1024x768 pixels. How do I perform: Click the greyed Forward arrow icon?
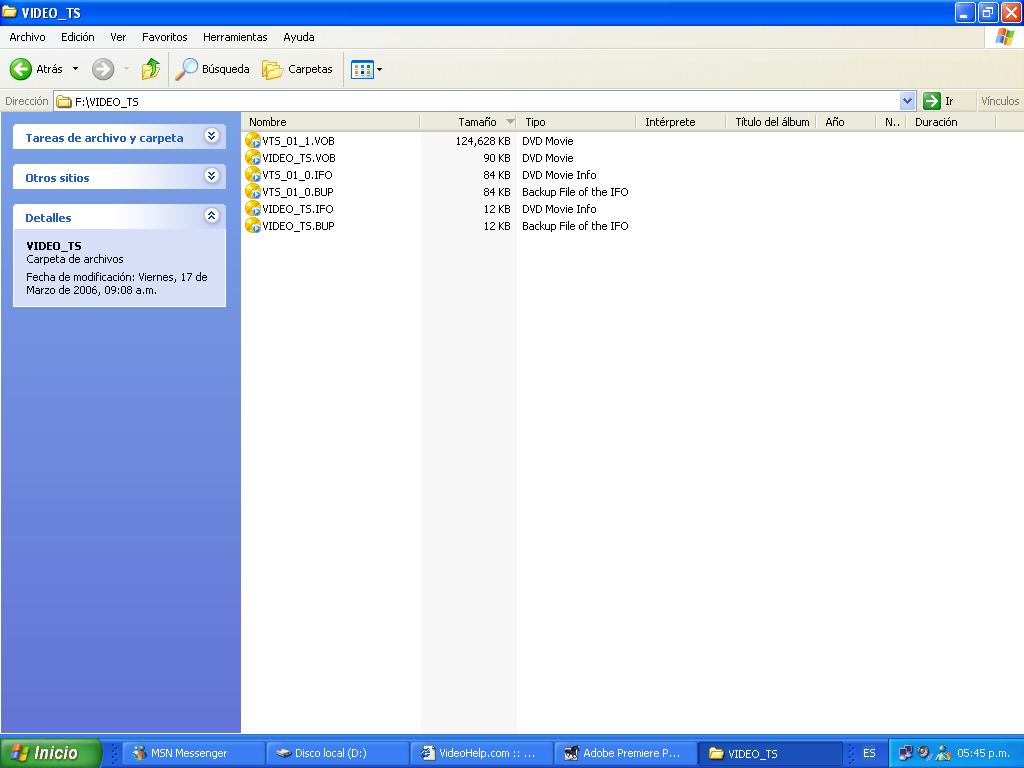pos(103,69)
